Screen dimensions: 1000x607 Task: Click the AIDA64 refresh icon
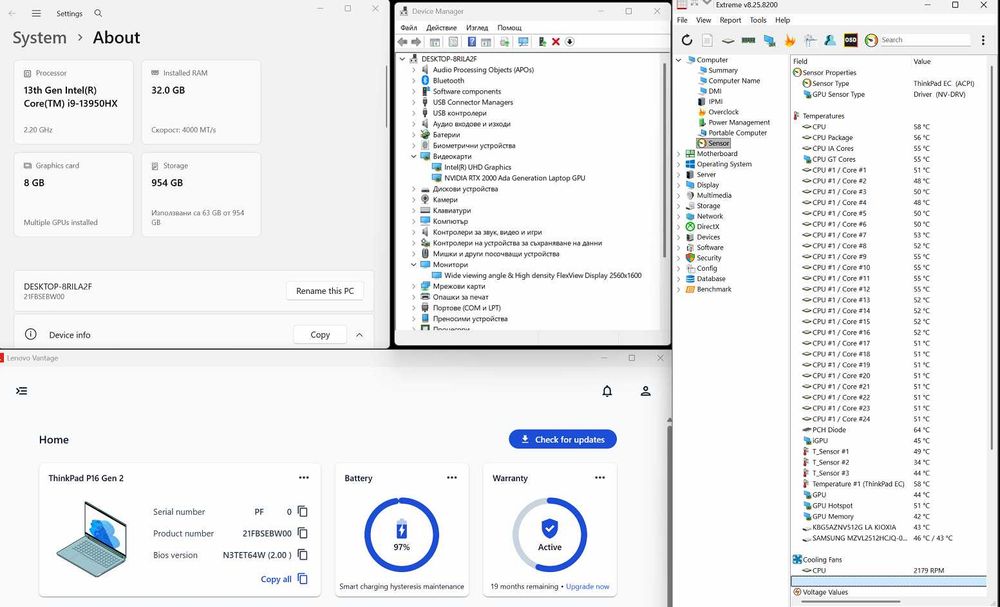pyautogui.click(x=687, y=40)
